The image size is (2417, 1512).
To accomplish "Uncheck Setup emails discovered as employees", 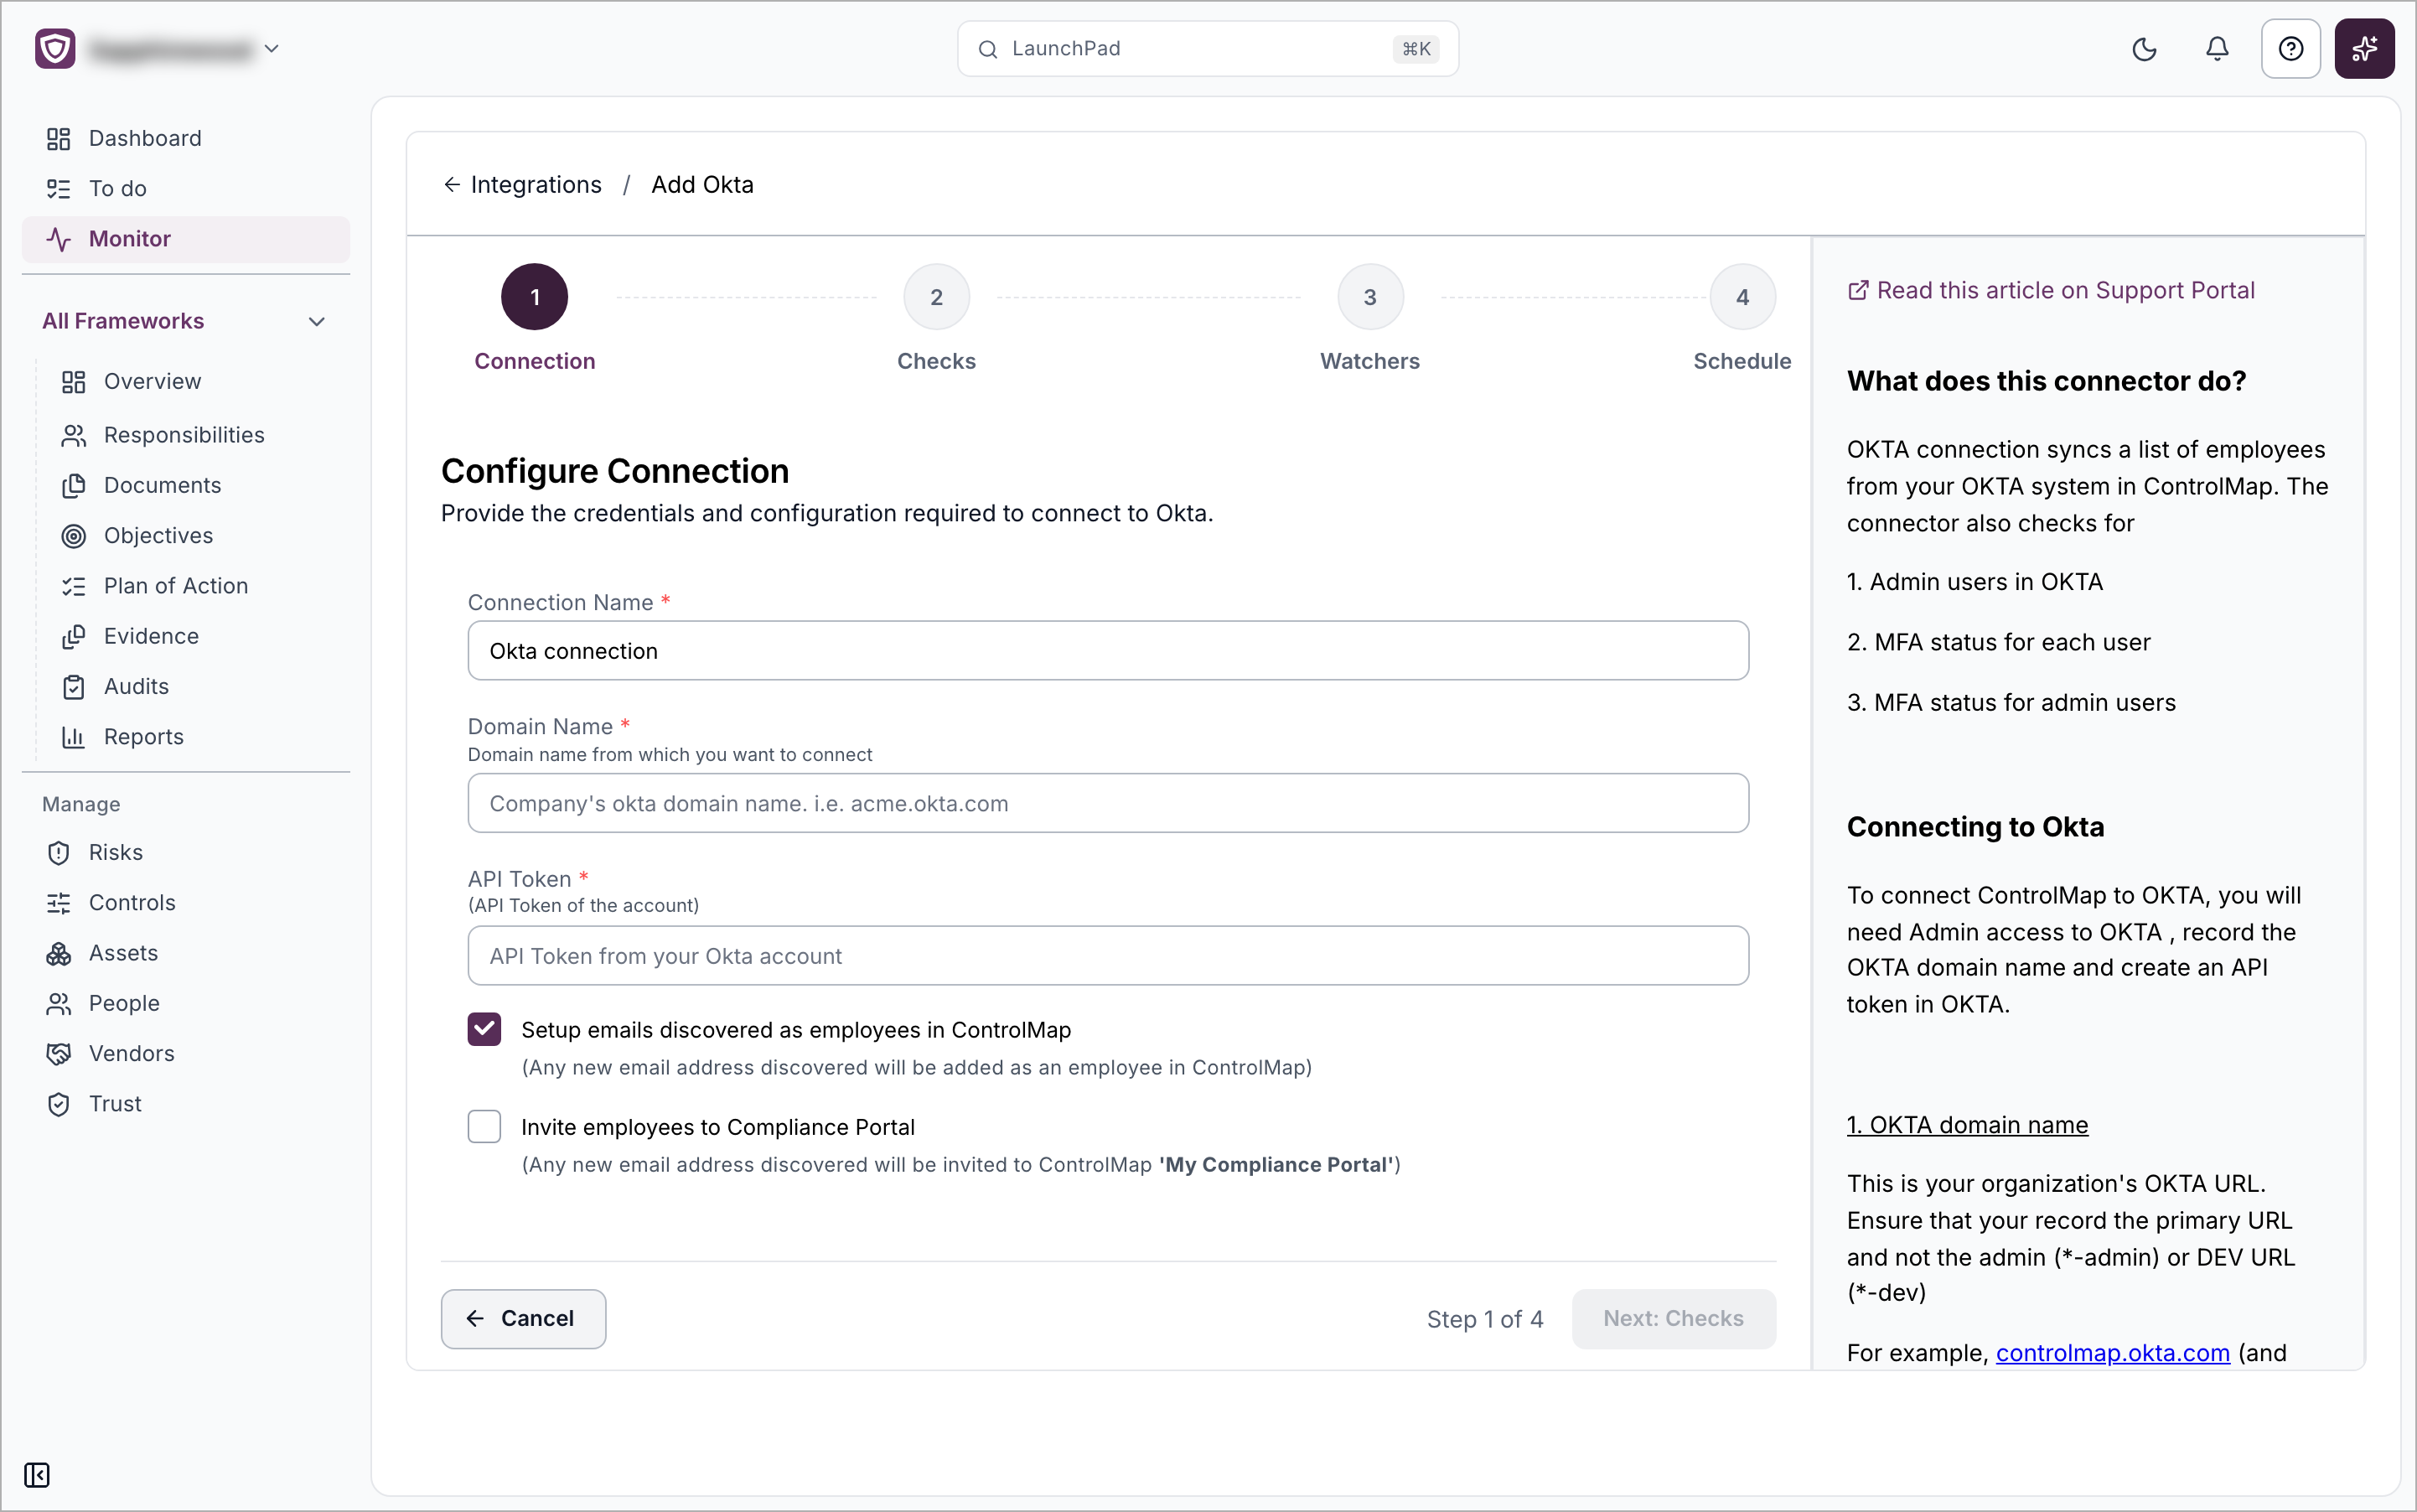I will (484, 1029).
